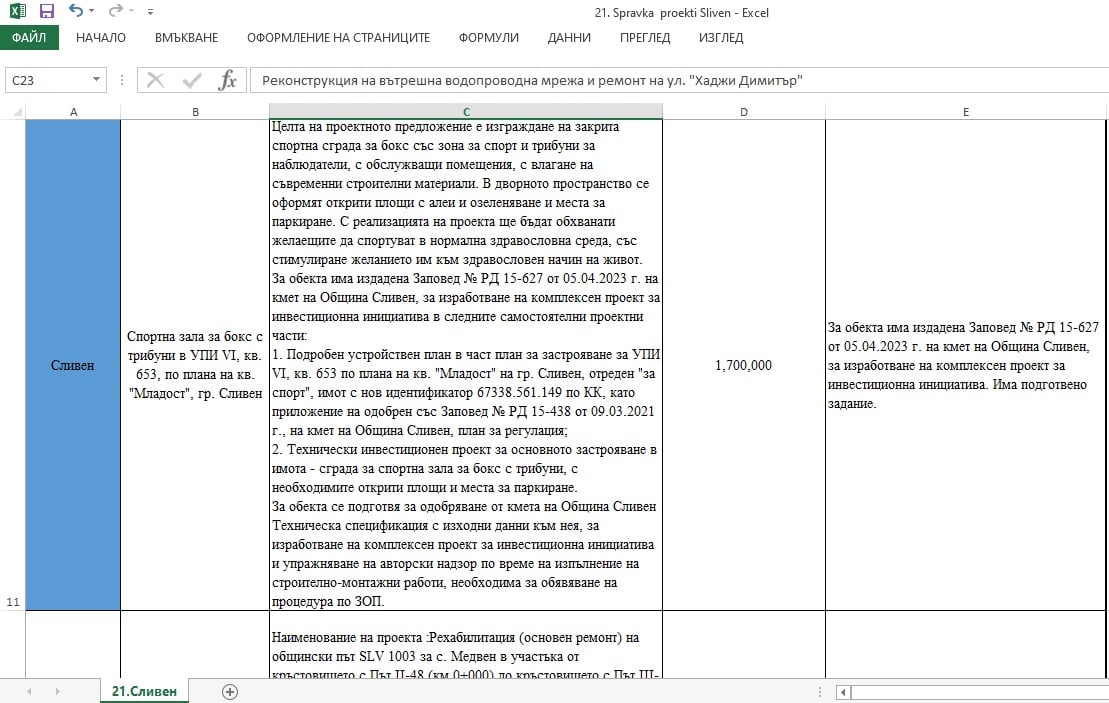Add a new sheet with plus icon

coord(230,691)
